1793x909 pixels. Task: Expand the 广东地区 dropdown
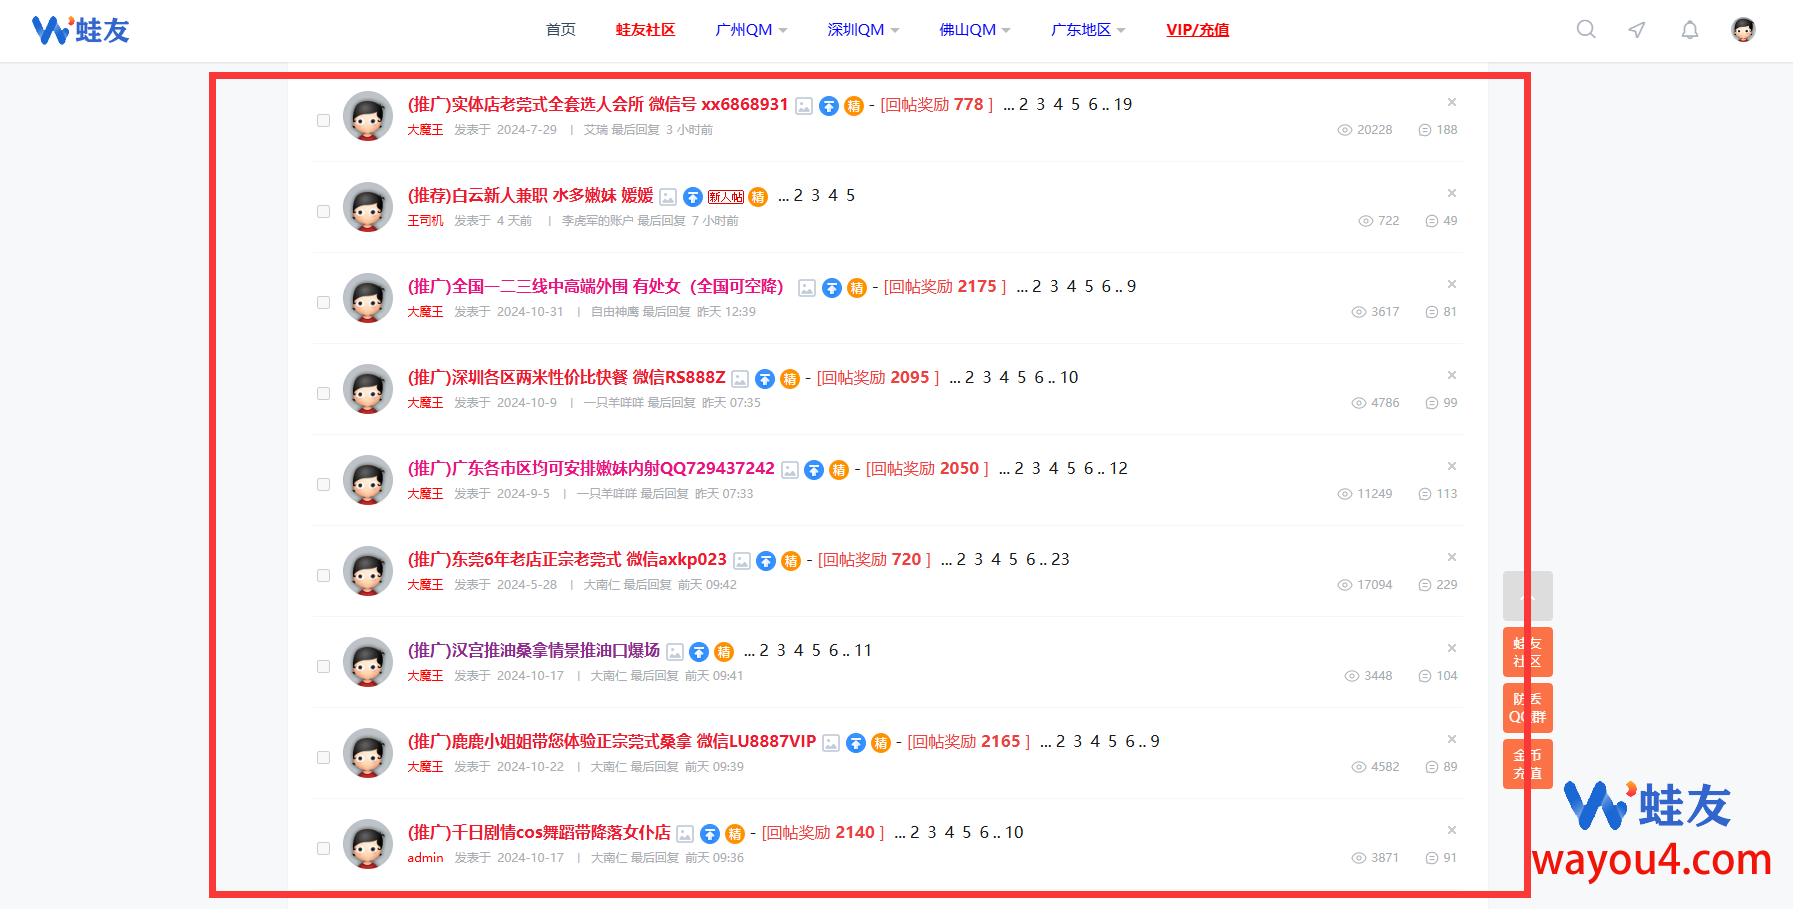(x=1088, y=30)
